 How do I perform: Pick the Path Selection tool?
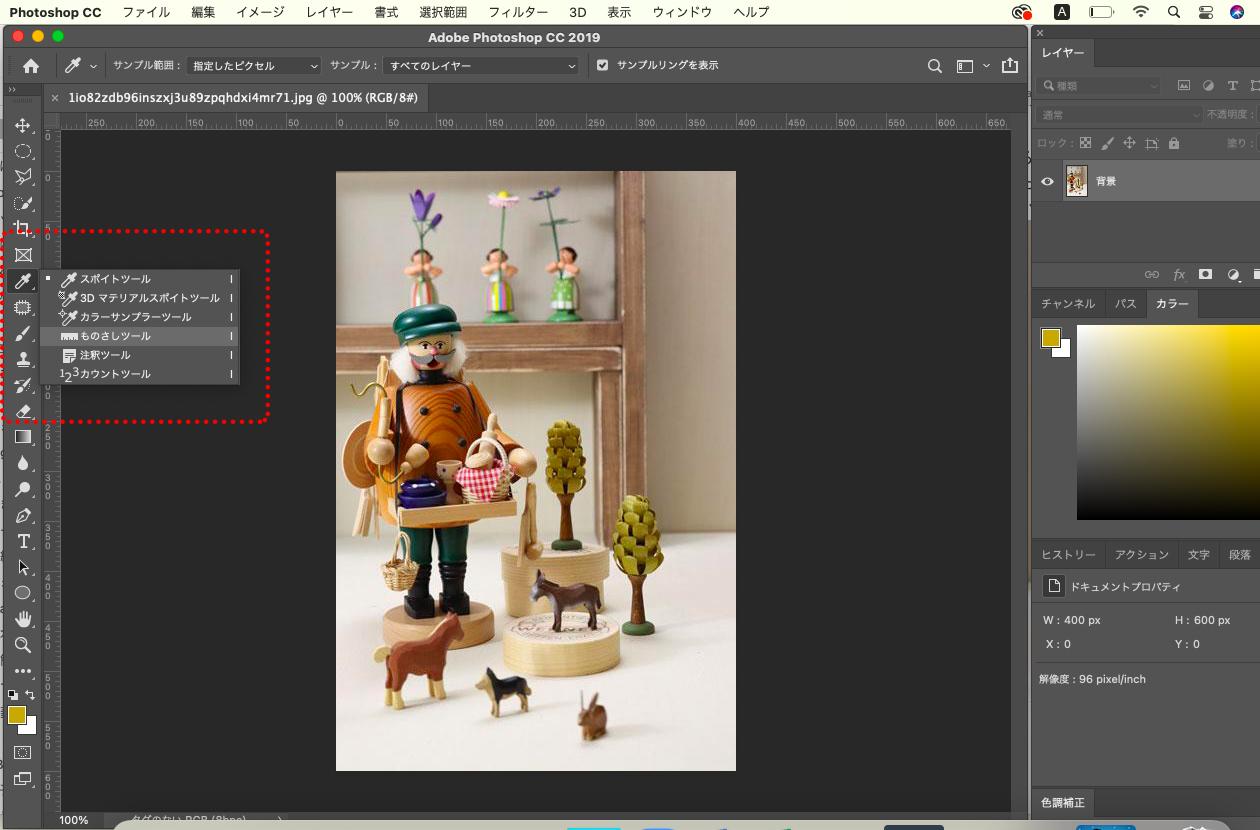(23, 567)
